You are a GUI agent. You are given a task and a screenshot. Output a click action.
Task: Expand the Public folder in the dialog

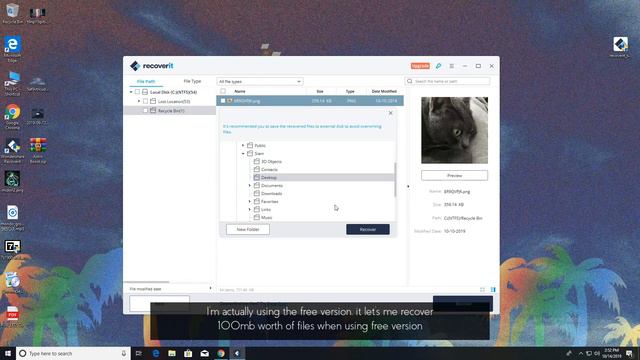(x=243, y=145)
